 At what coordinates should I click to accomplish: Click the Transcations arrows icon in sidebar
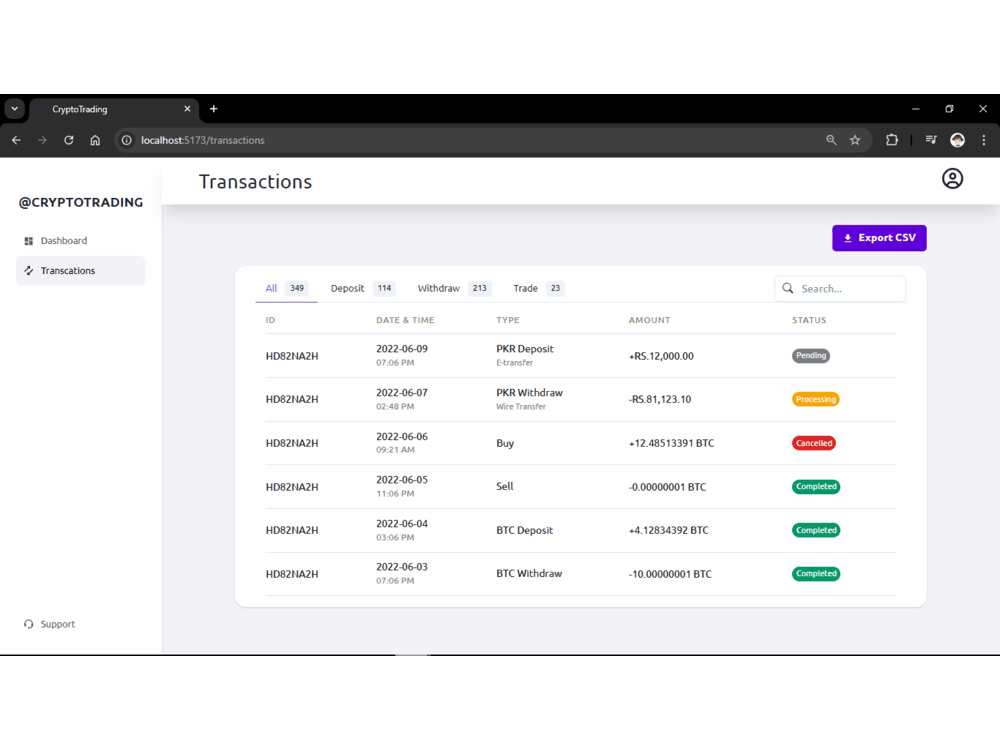(29, 270)
